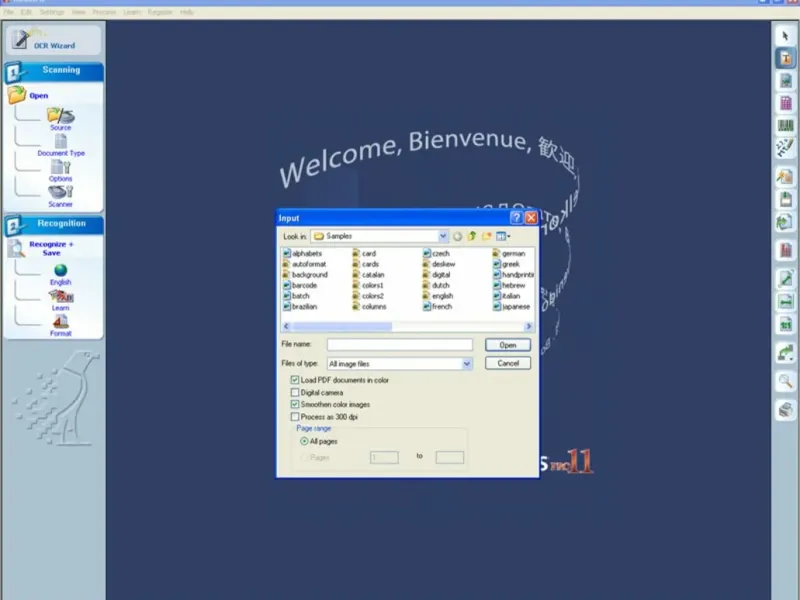This screenshot has width=800, height=600.
Task: Click the Cancel button in Input dialog
Action: [x=508, y=363]
